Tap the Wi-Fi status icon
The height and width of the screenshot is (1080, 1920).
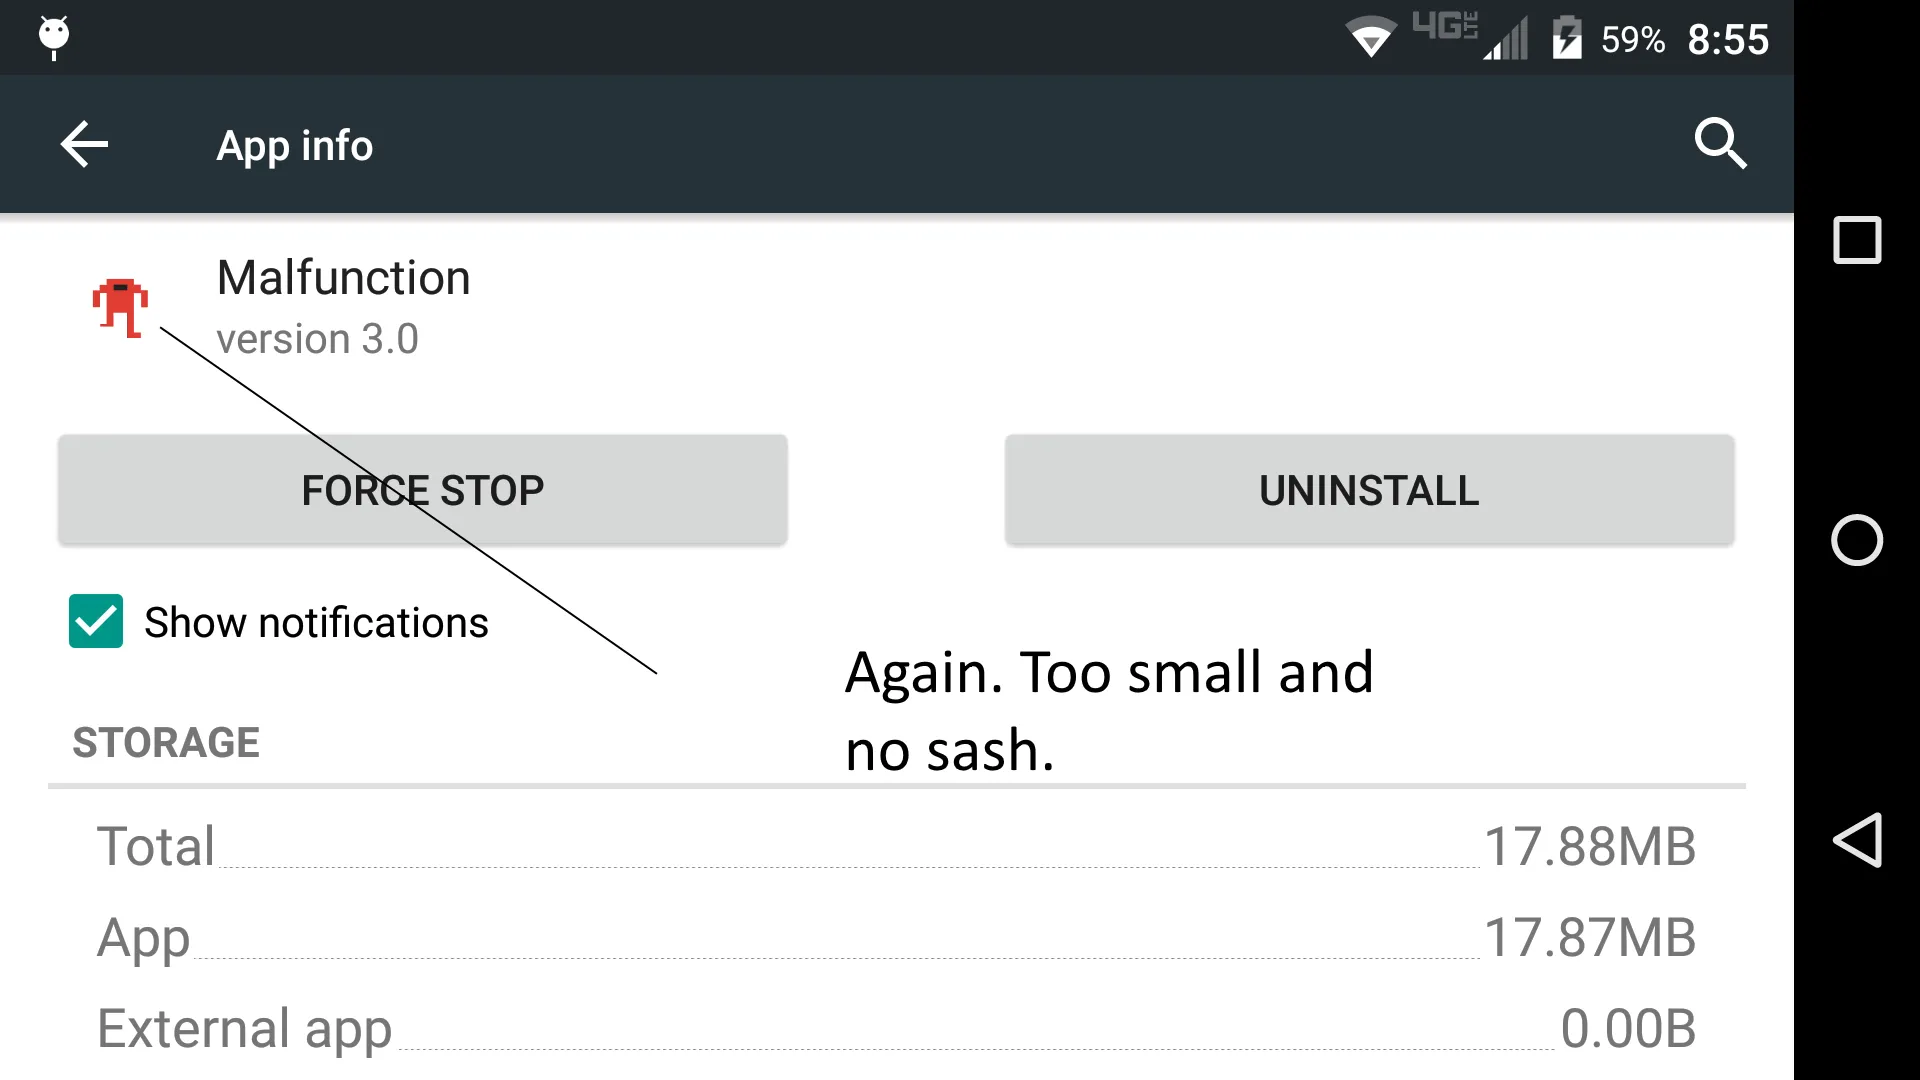pos(1370,39)
